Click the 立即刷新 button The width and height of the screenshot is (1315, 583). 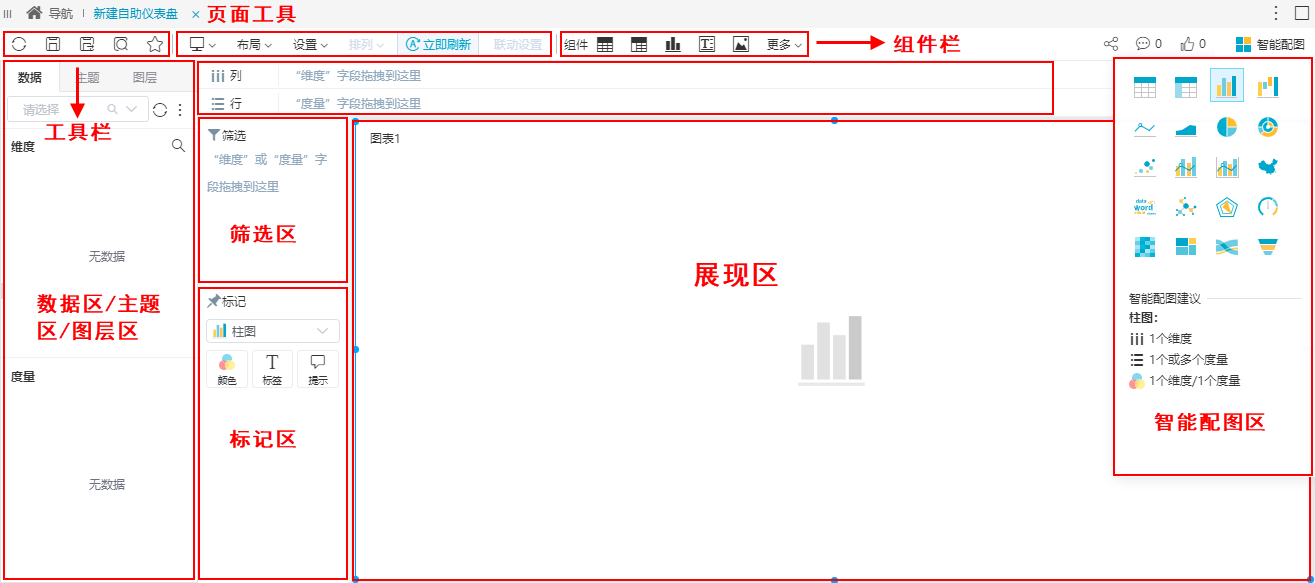(x=438, y=45)
